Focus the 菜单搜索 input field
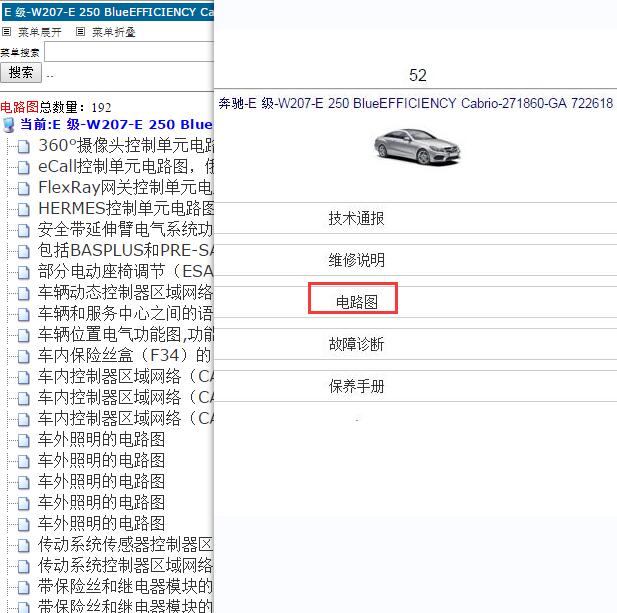Screen dimensions: 617x613 click(x=129, y=52)
